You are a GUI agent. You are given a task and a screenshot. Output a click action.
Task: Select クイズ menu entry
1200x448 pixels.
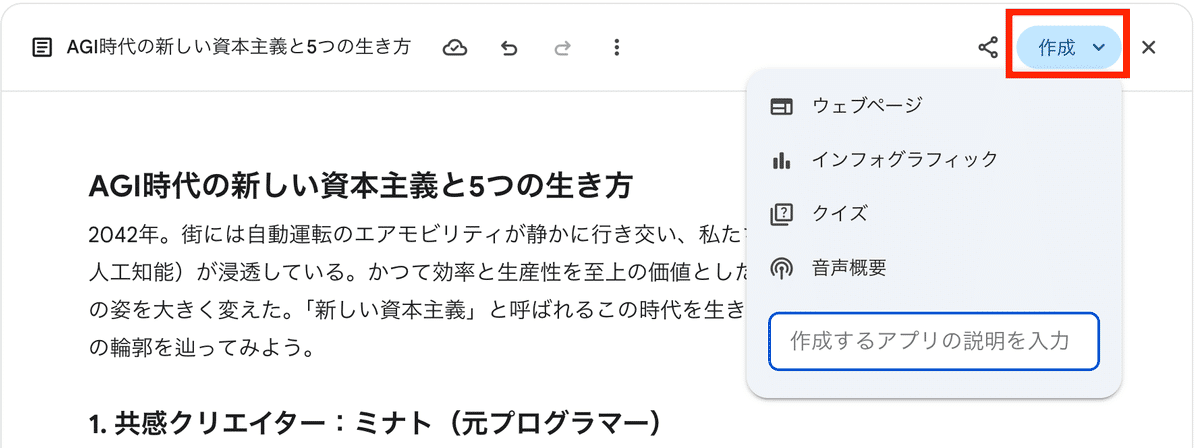point(839,214)
